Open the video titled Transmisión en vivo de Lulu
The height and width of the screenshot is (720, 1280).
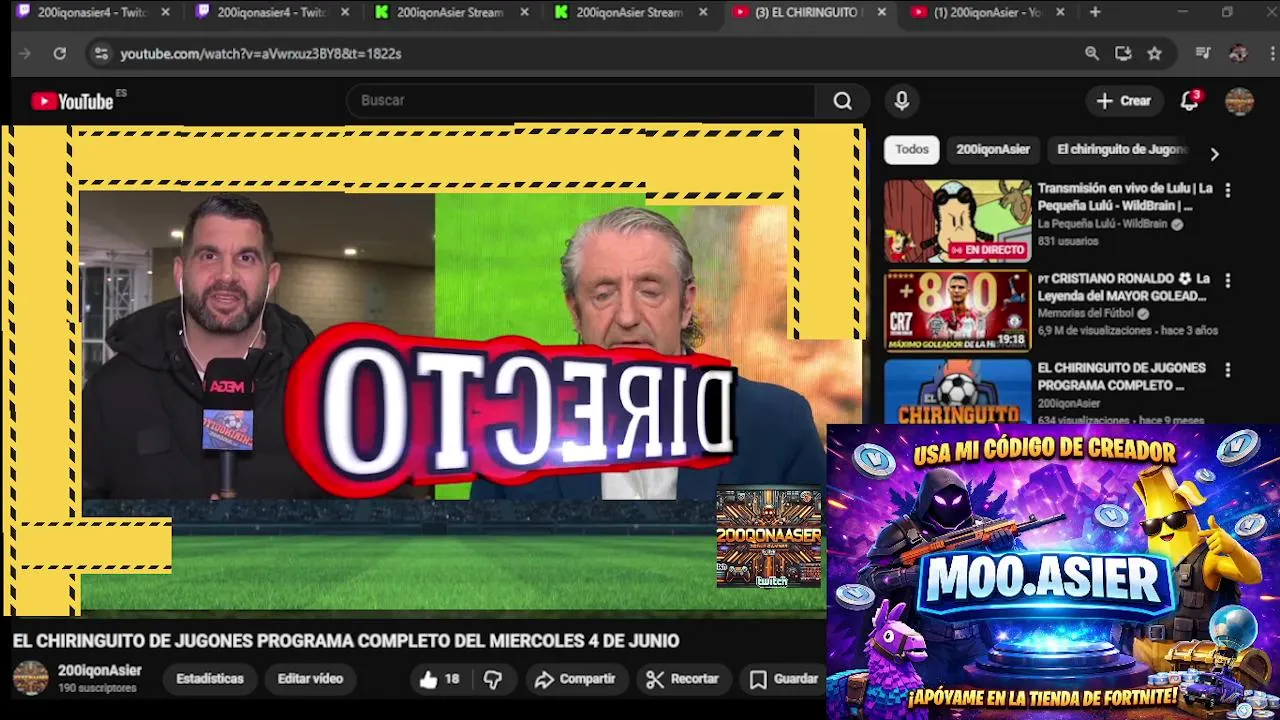click(x=1125, y=197)
